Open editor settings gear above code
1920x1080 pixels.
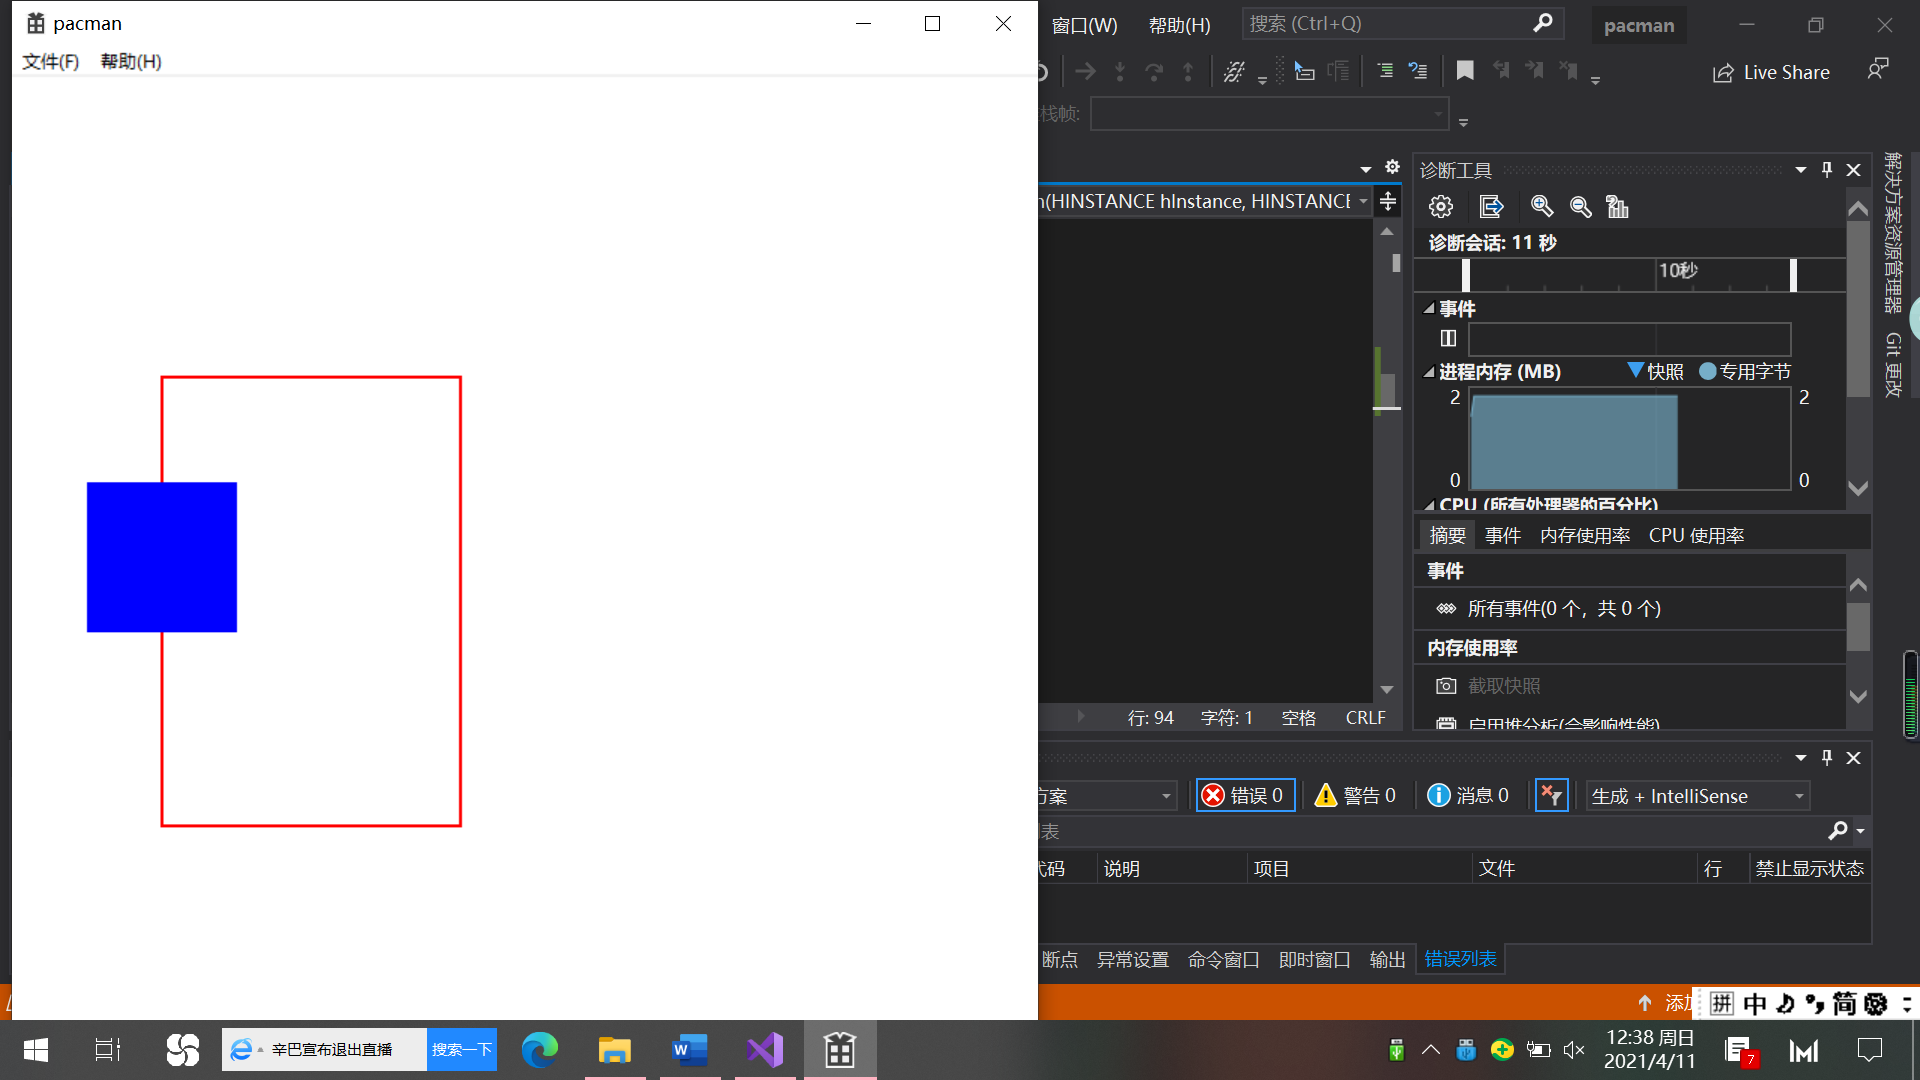[1392, 167]
